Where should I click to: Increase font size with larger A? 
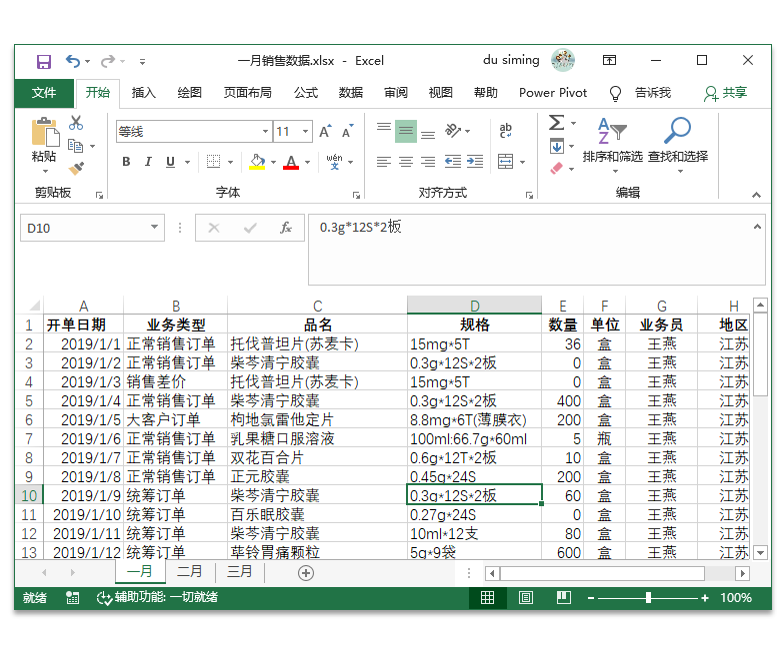325,132
